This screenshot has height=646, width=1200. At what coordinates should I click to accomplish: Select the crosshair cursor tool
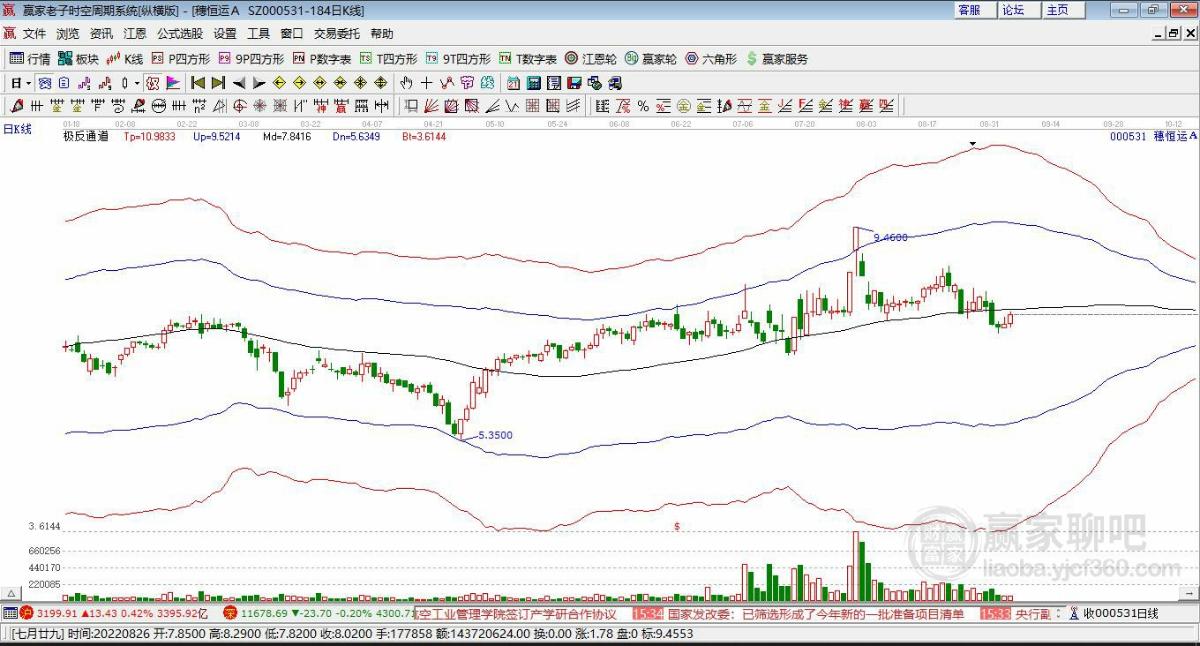pyautogui.click(x=426, y=83)
